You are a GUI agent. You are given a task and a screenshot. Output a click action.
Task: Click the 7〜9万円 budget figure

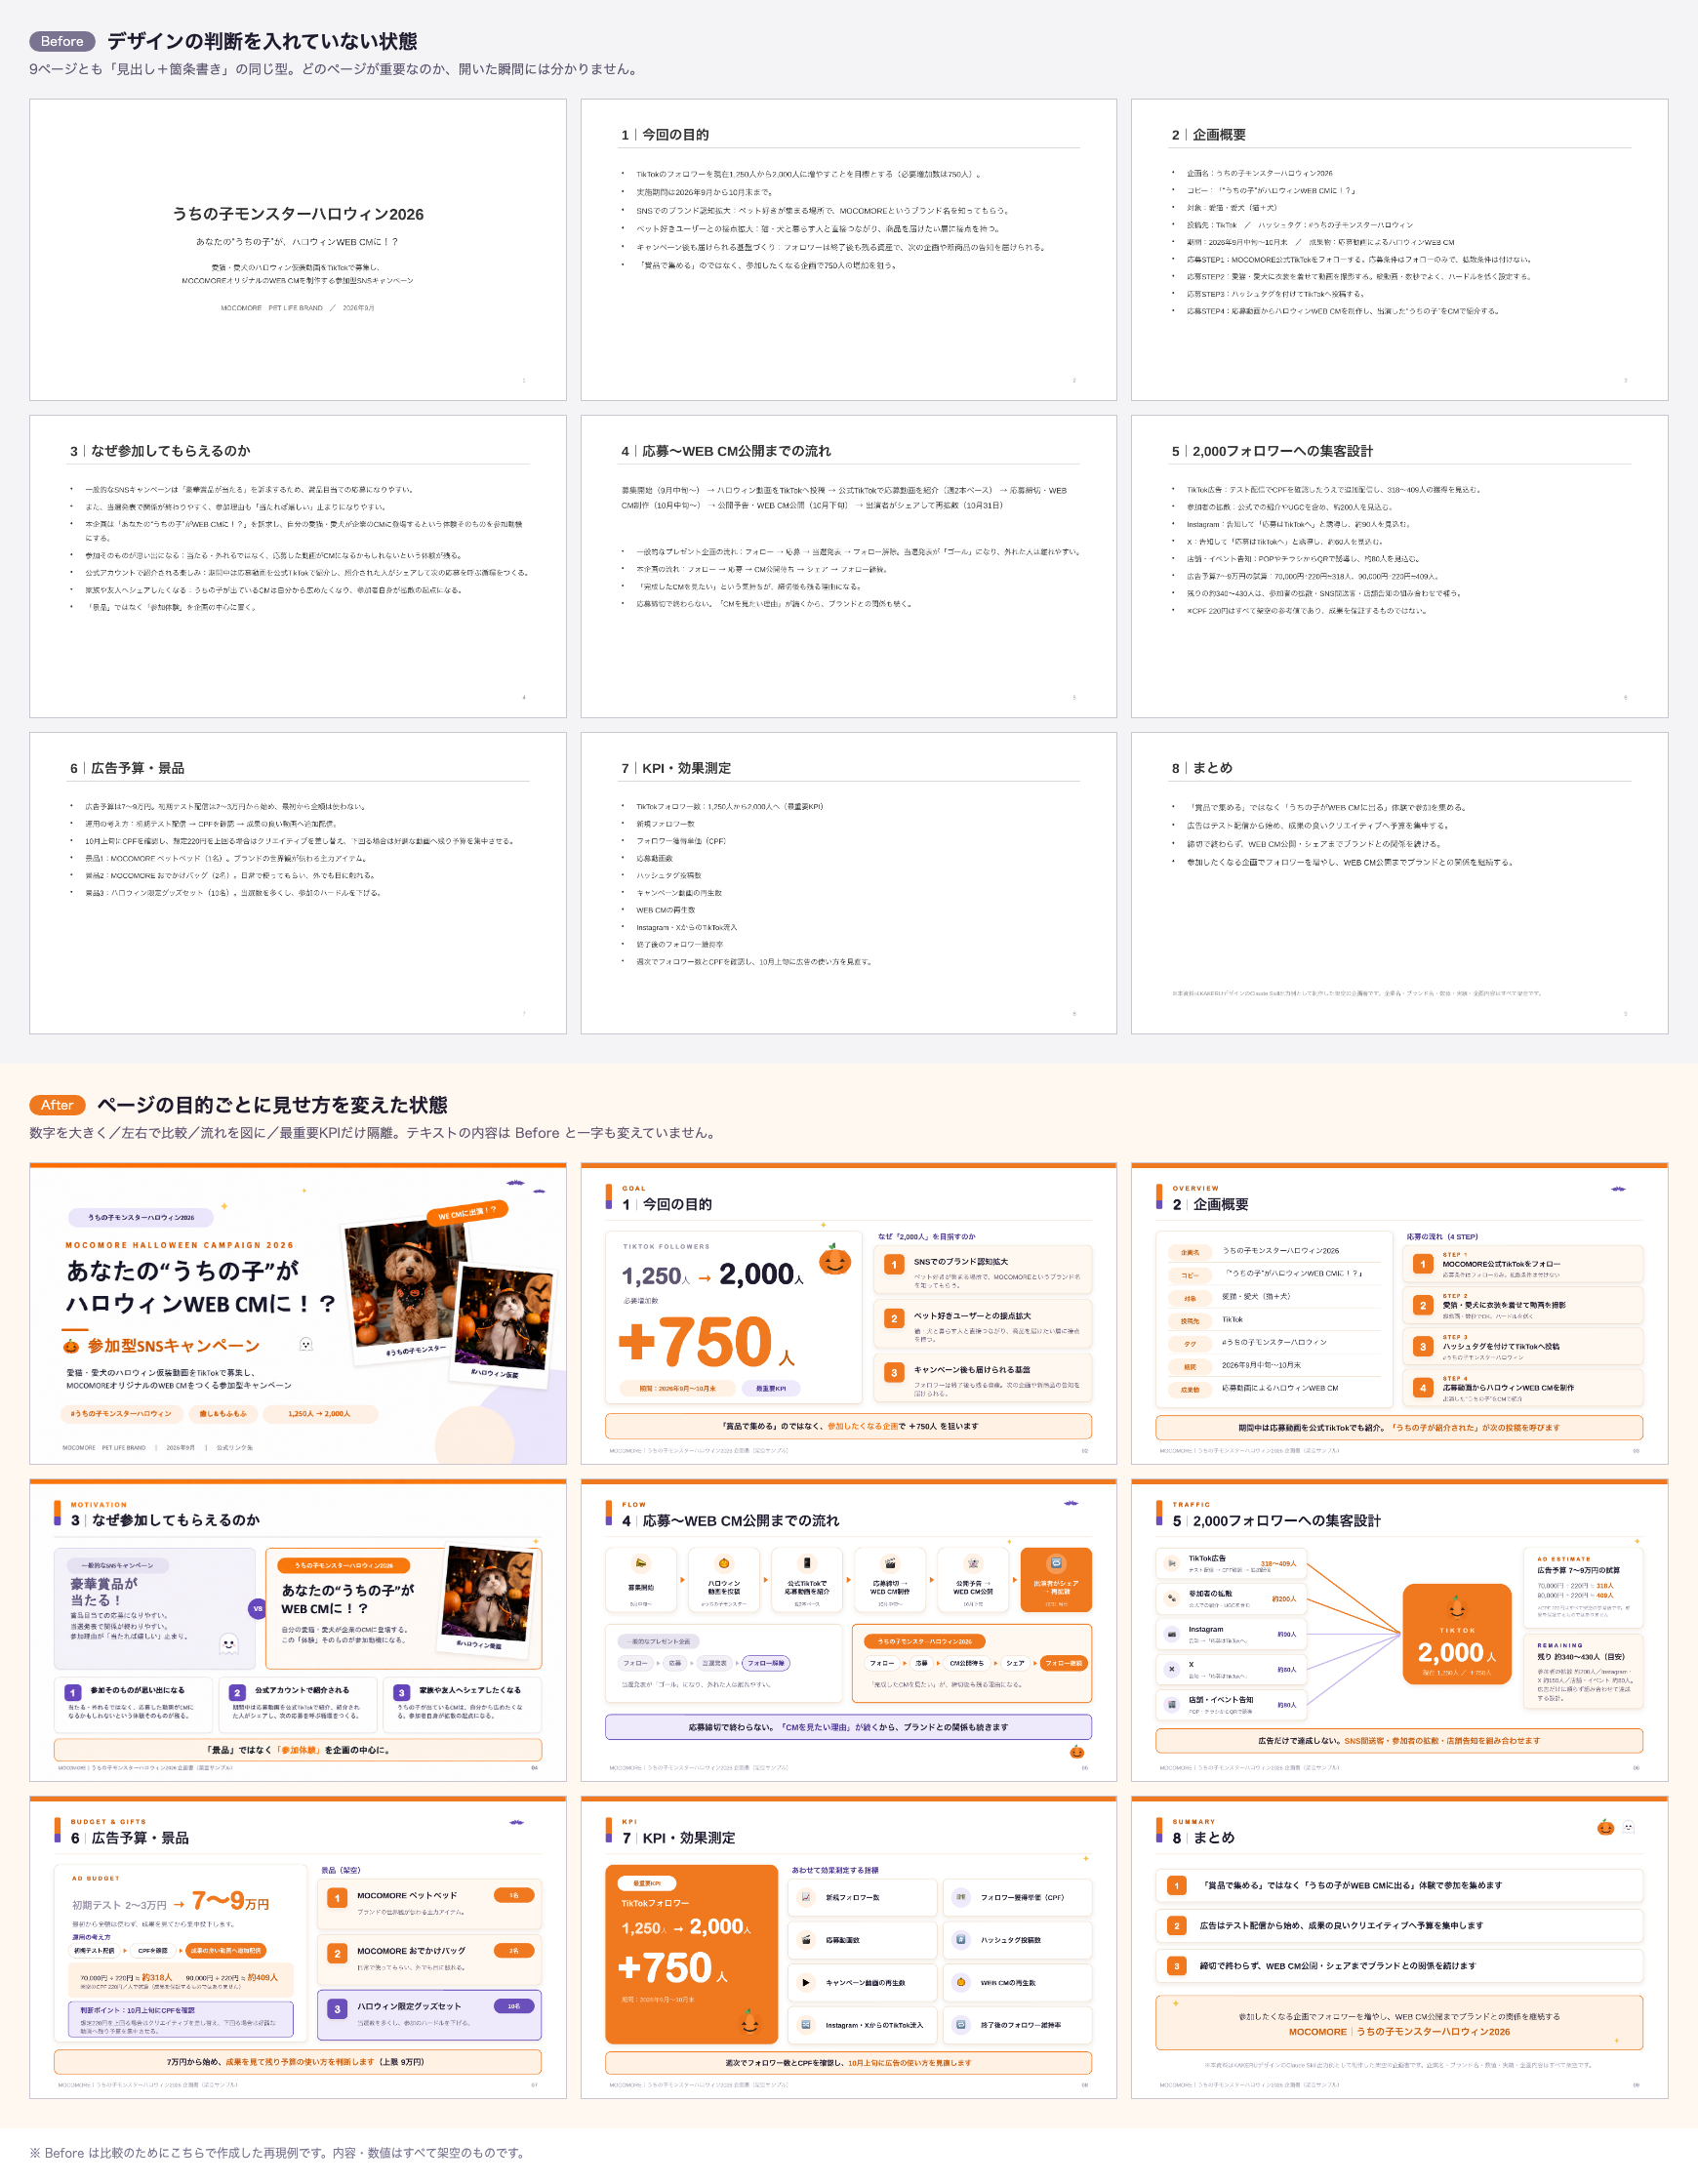230,1900
